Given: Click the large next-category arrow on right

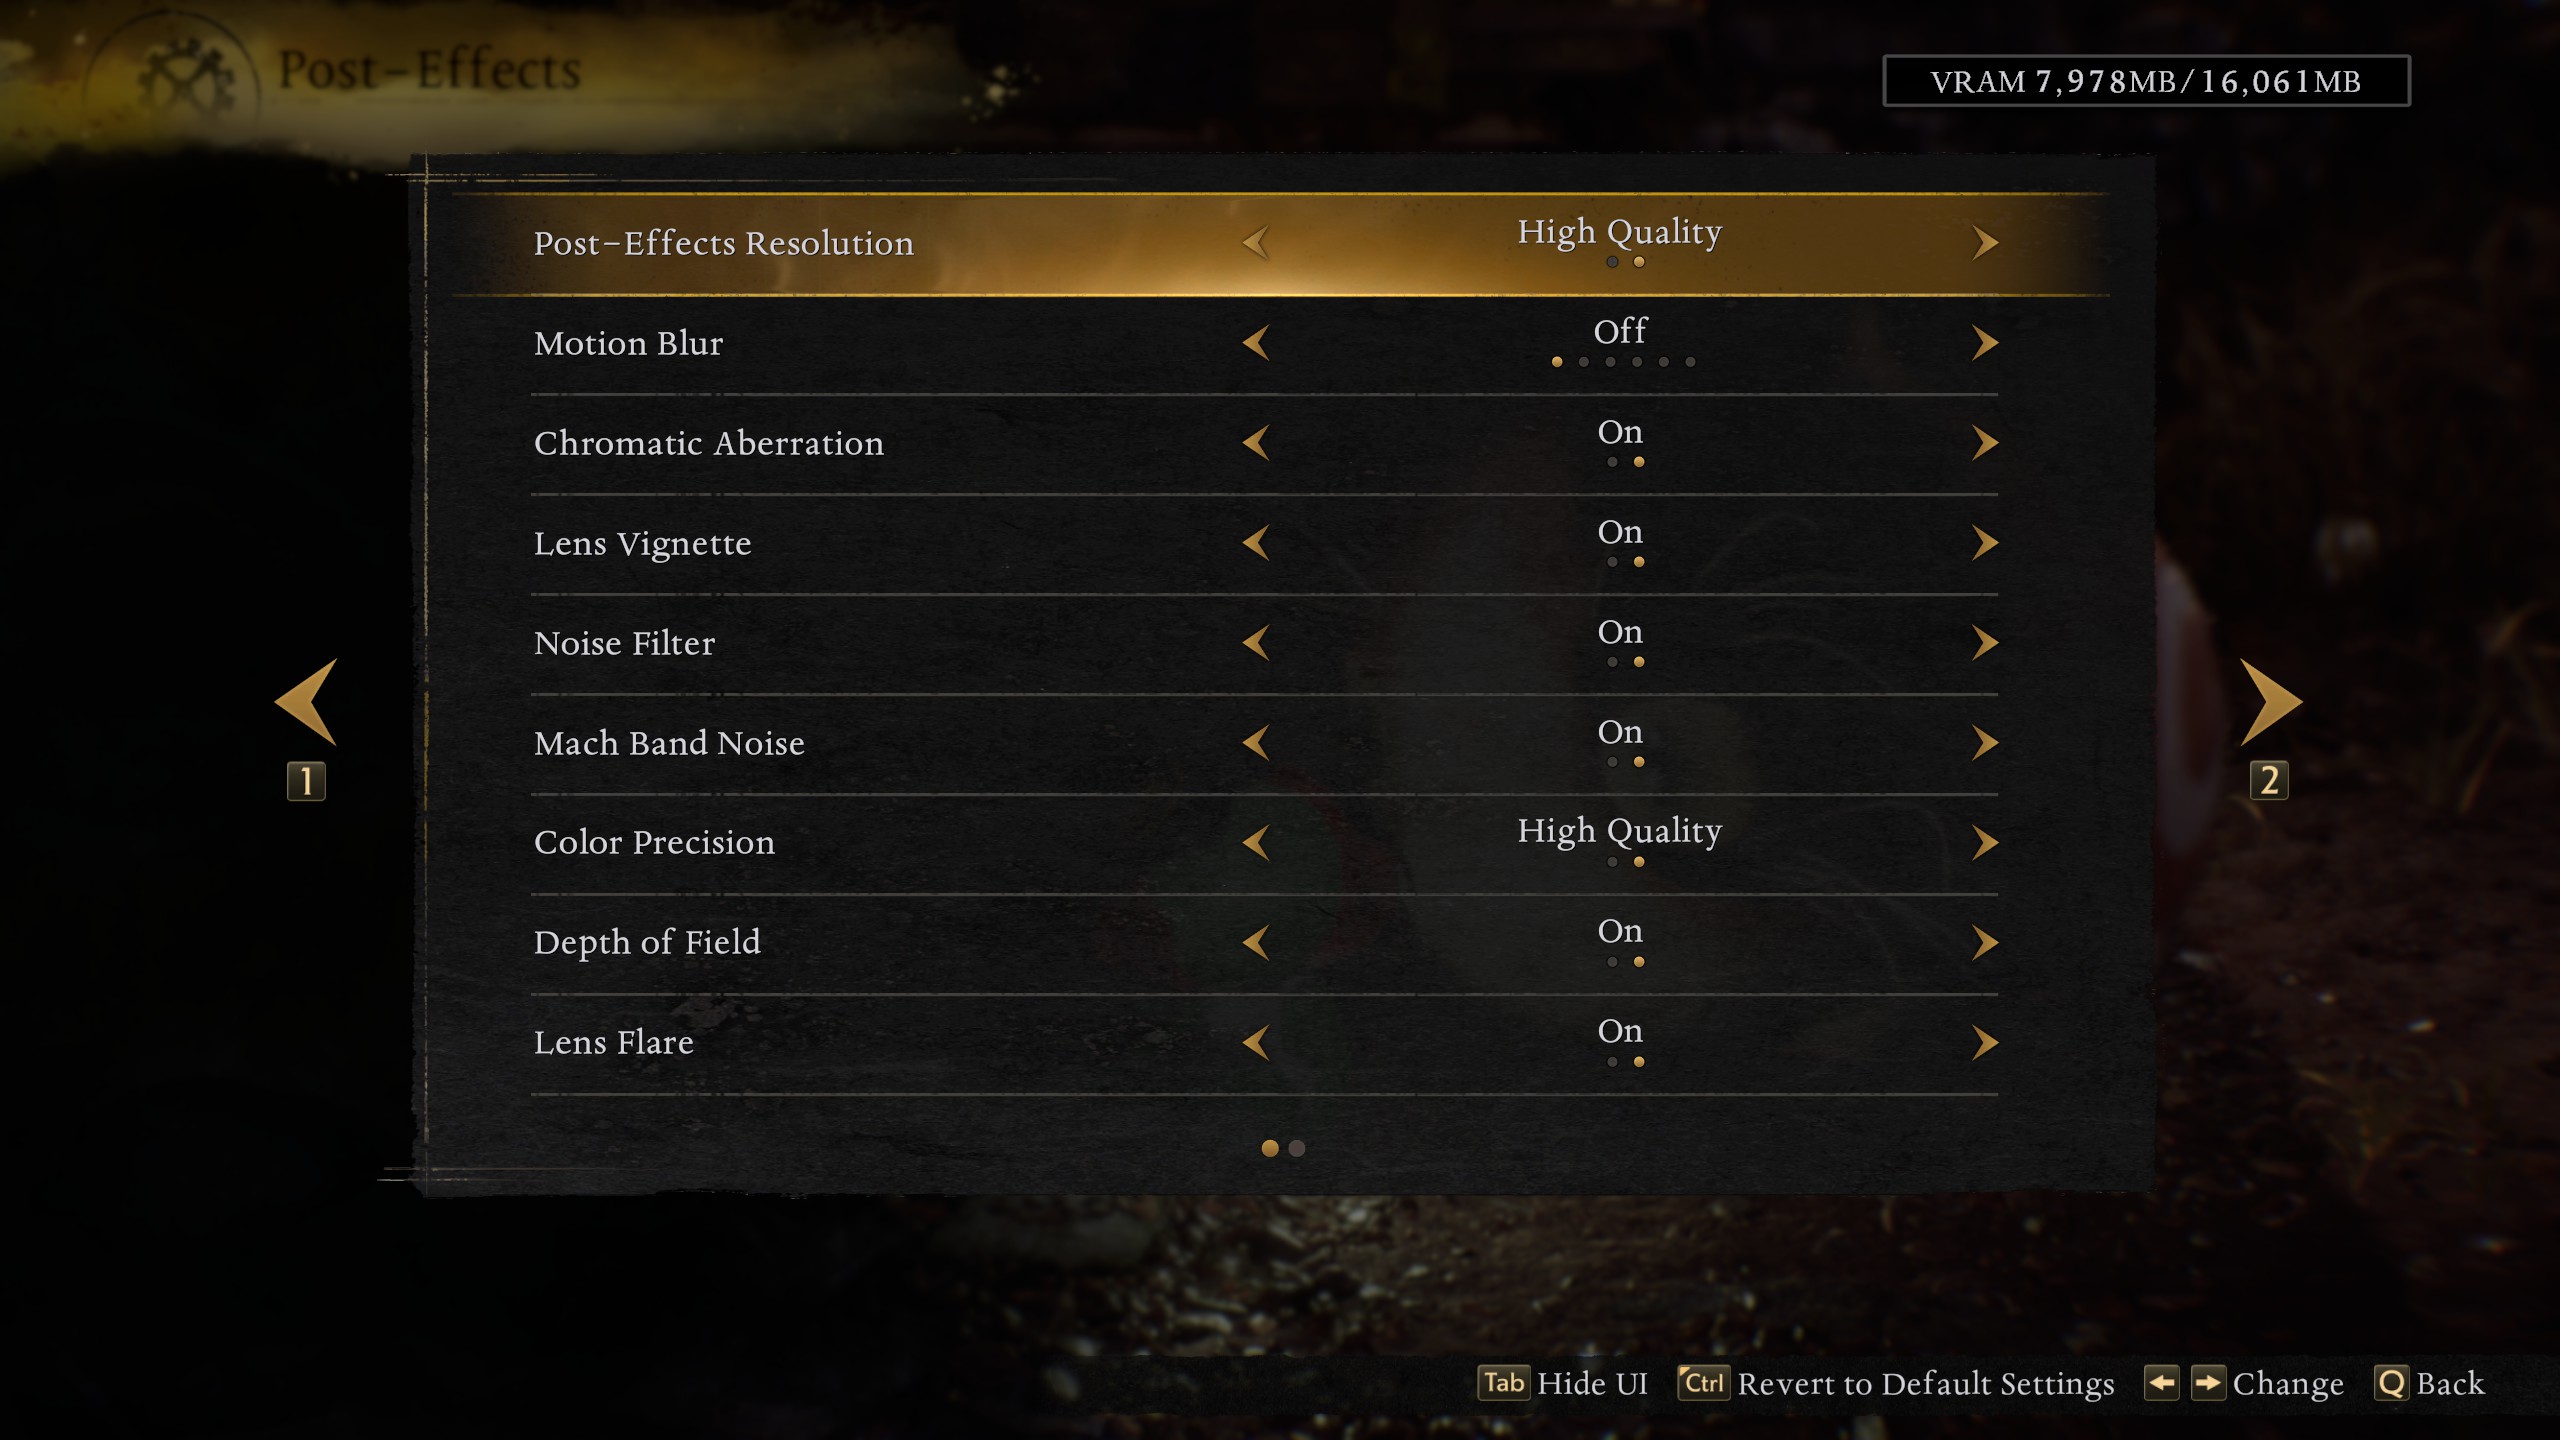Looking at the screenshot, I should [2269, 702].
